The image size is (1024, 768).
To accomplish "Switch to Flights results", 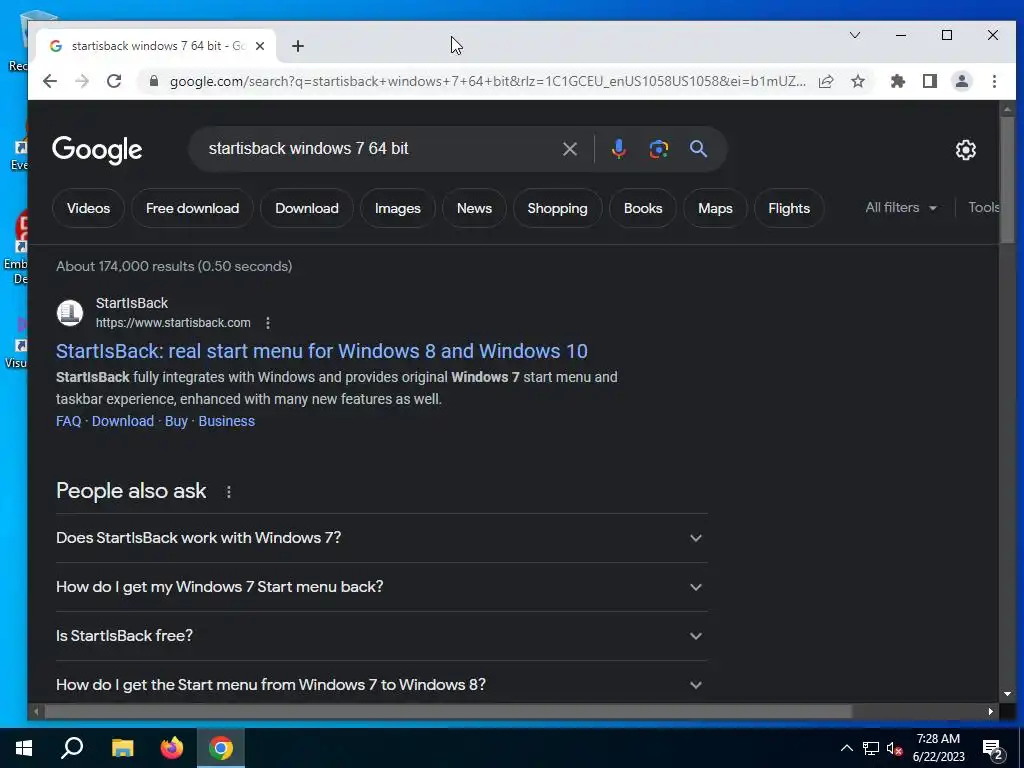I will coord(789,208).
